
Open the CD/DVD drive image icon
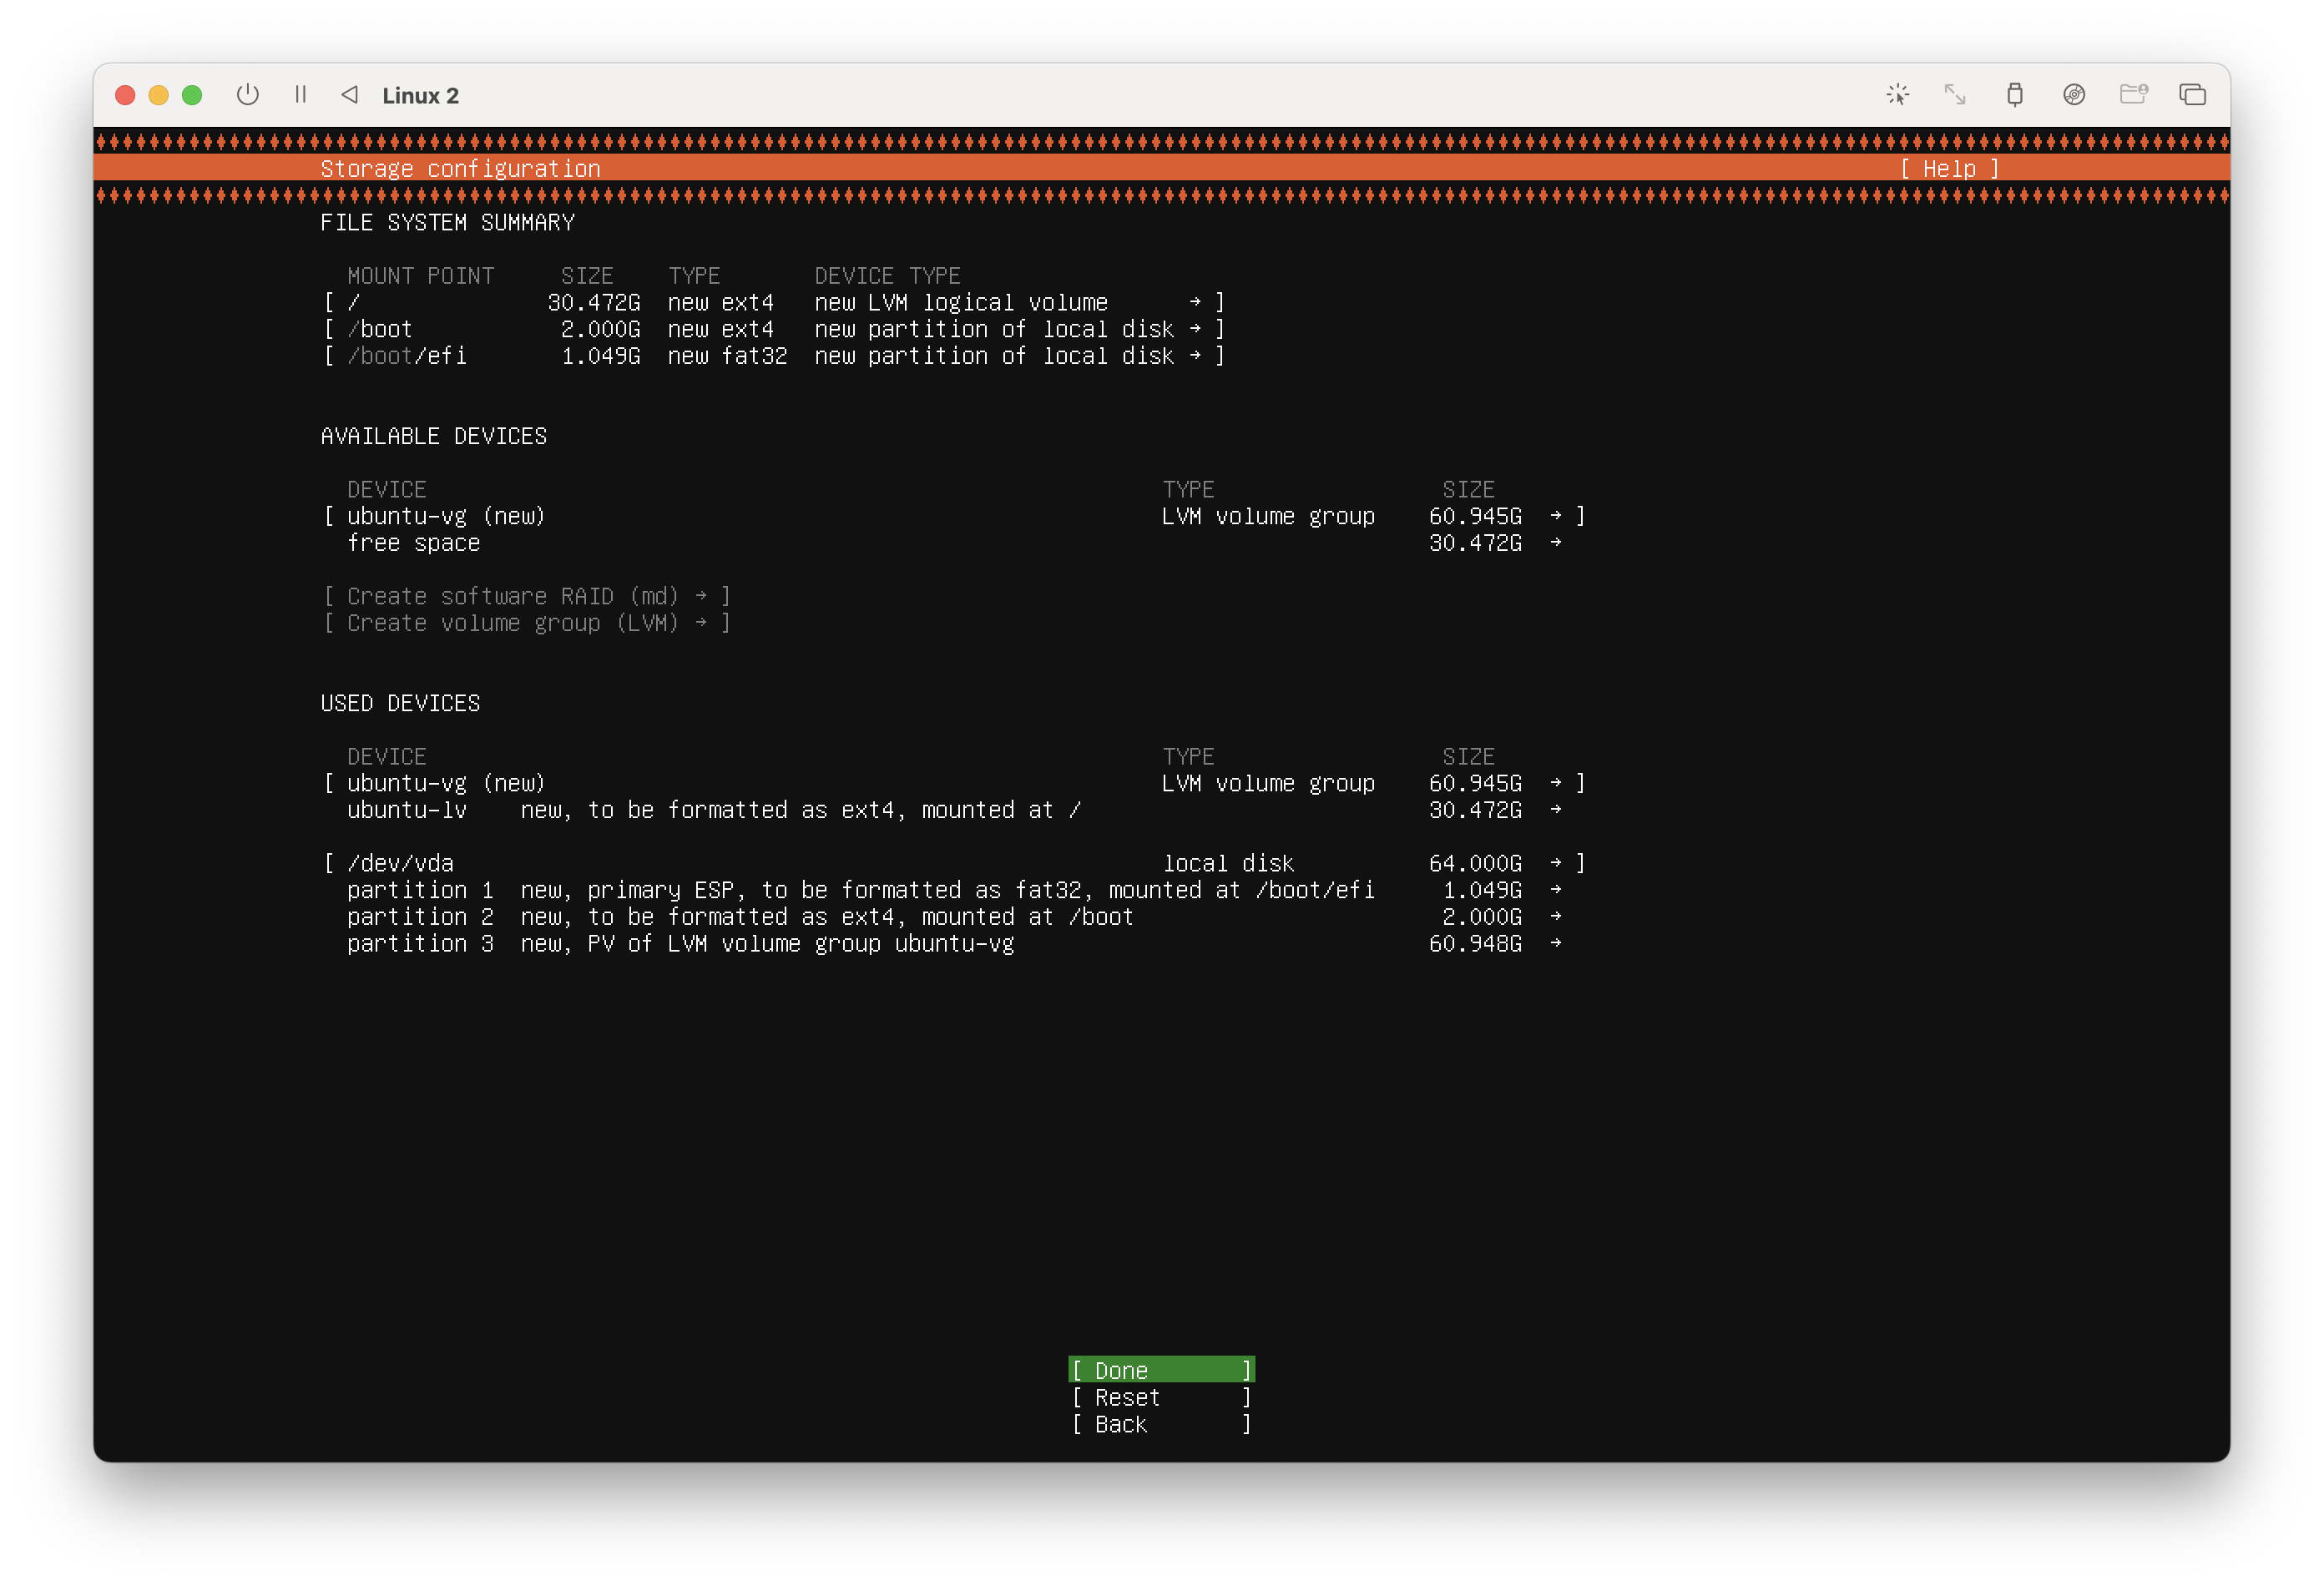coord(2074,95)
